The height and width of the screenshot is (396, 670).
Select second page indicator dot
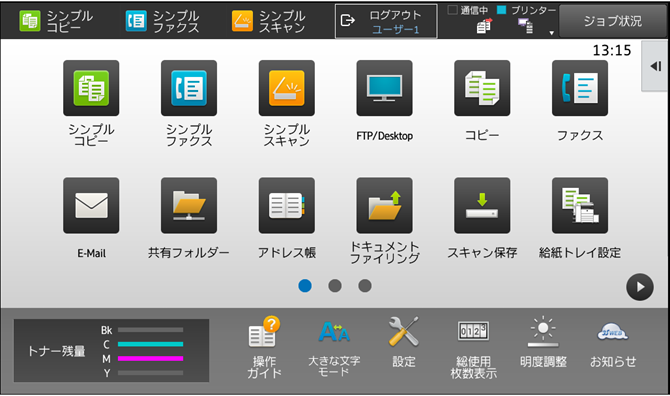[x=335, y=286]
